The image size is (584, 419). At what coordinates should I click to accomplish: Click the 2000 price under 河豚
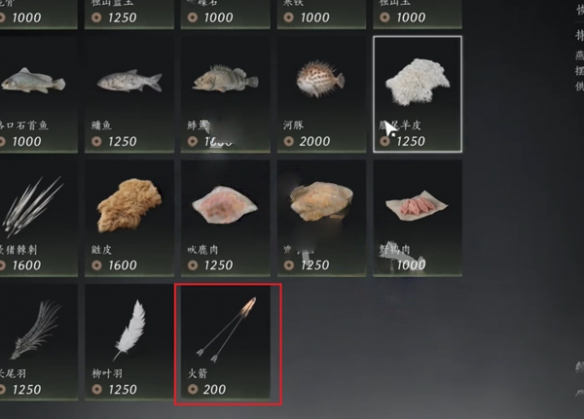pos(315,141)
